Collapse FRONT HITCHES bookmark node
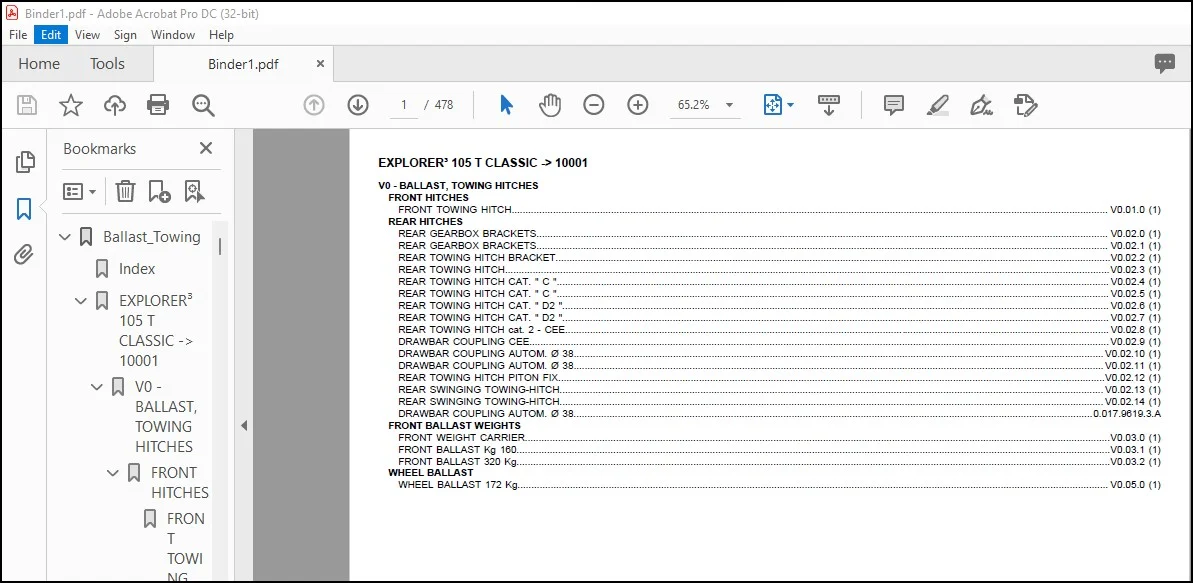Viewport: 1193px width, 583px height. click(113, 473)
